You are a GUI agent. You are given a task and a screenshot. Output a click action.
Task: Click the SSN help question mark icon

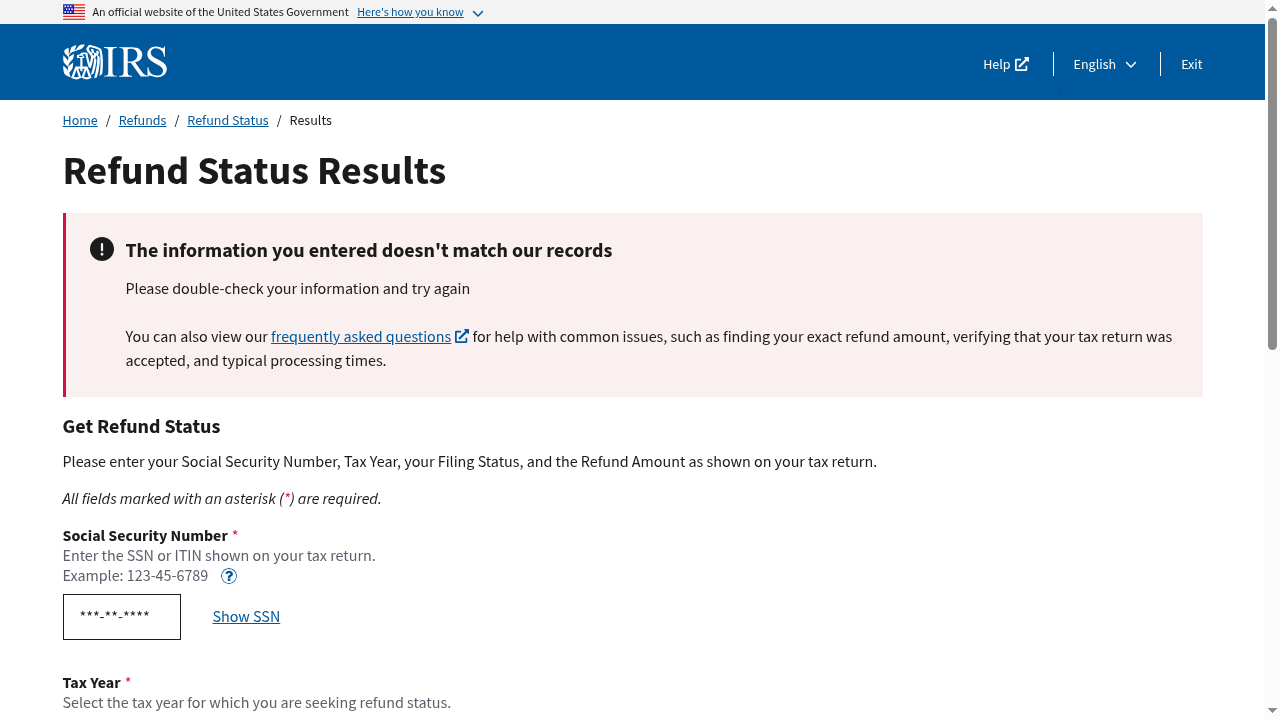point(229,576)
